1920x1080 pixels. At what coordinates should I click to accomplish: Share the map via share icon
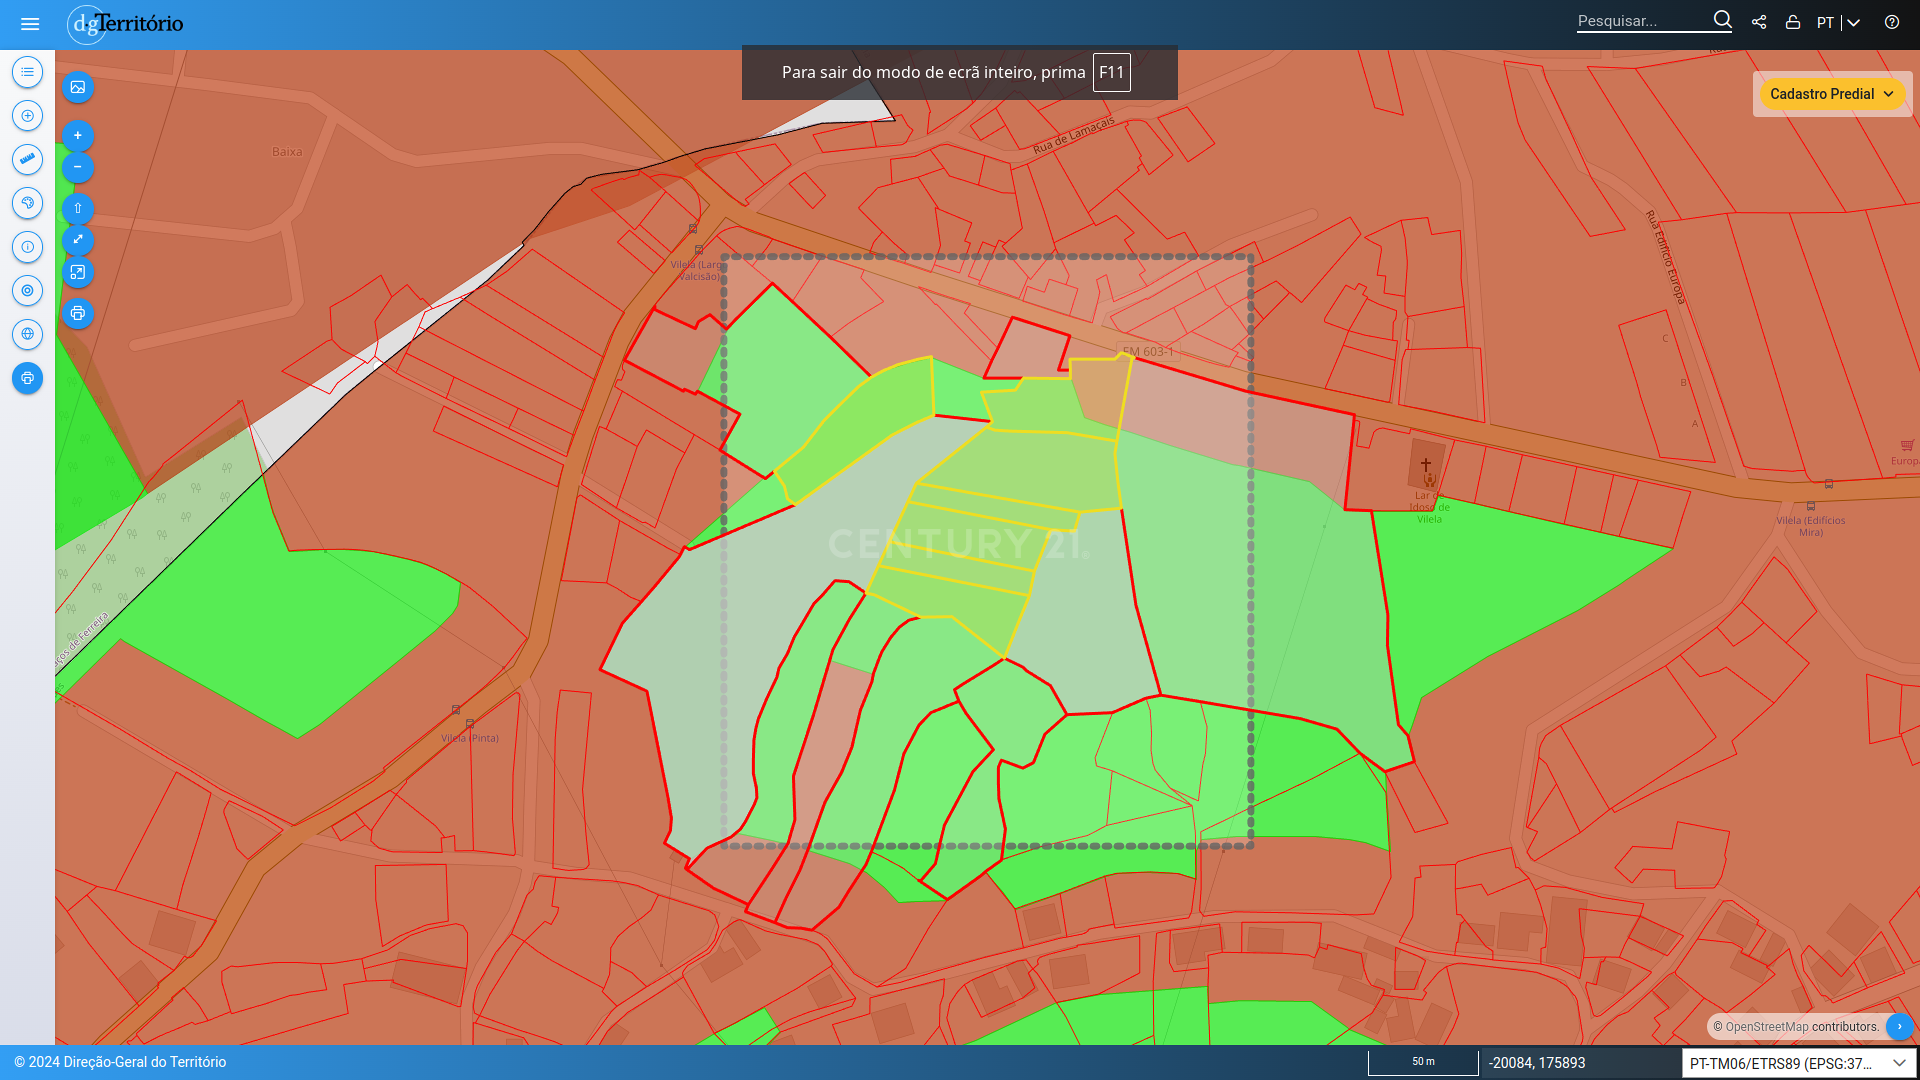tap(1759, 22)
